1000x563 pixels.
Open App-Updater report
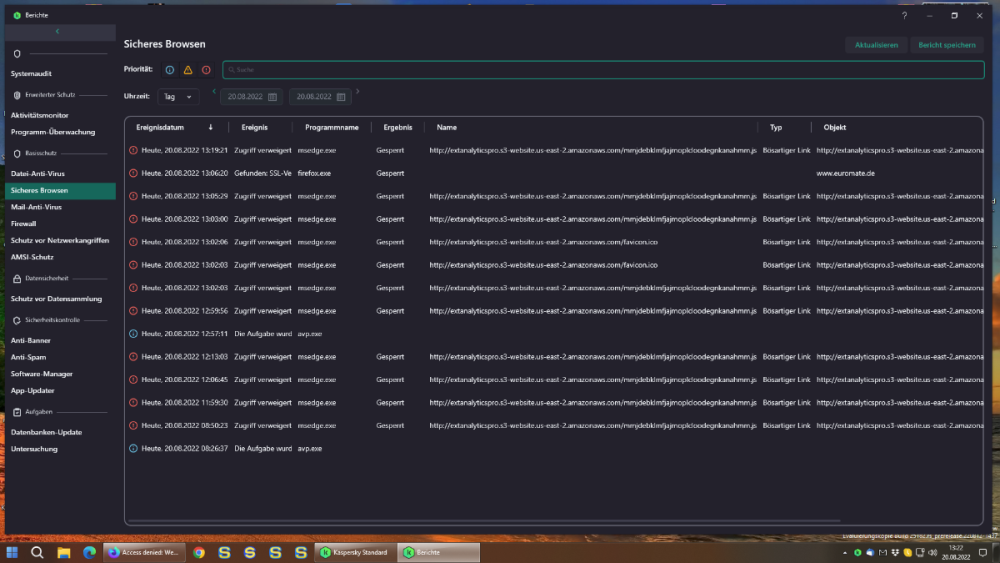(33, 390)
